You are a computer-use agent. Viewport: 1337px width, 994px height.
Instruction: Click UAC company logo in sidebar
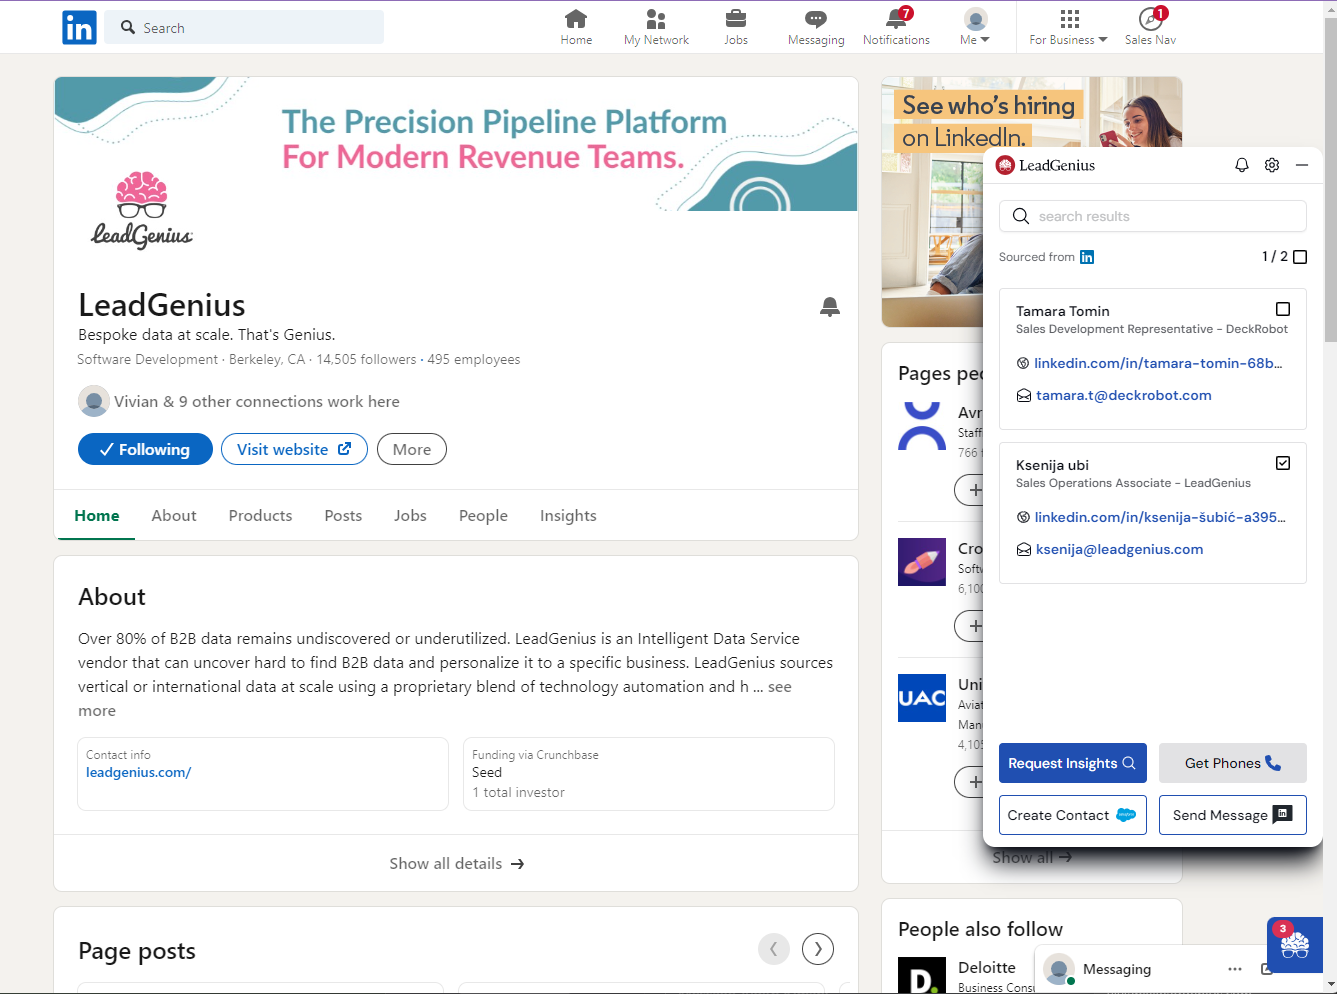coord(922,698)
